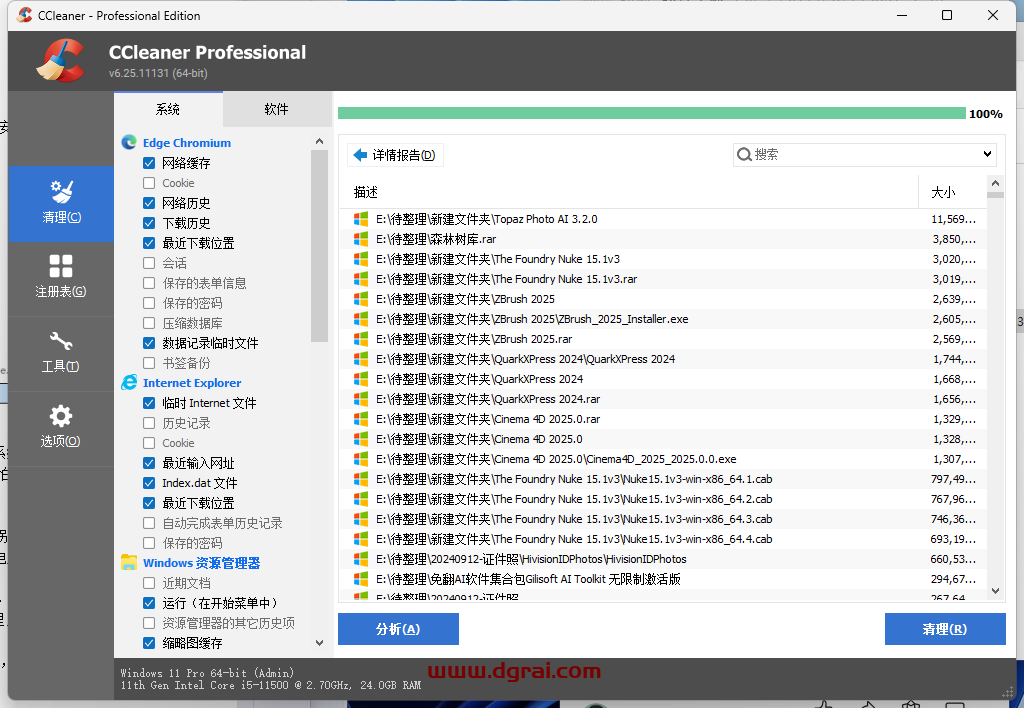Enable 近期文档 checkbox
This screenshot has width=1024, height=708.
pyautogui.click(x=149, y=583)
